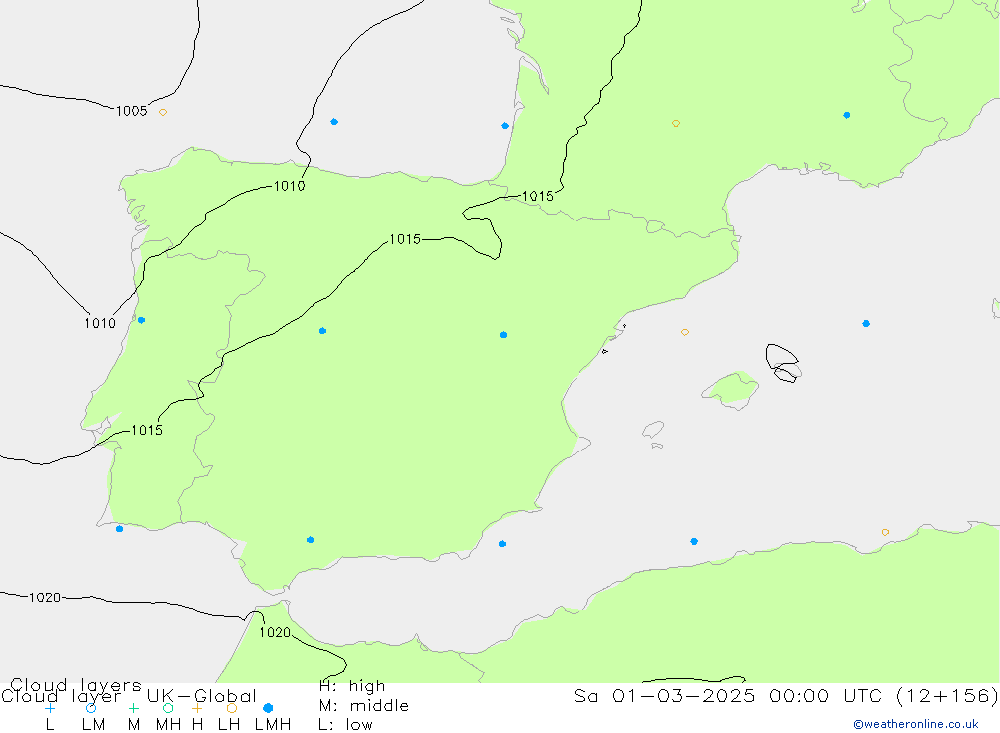Click the green plus M legend symbol
The height and width of the screenshot is (733, 1000).
click(x=133, y=708)
